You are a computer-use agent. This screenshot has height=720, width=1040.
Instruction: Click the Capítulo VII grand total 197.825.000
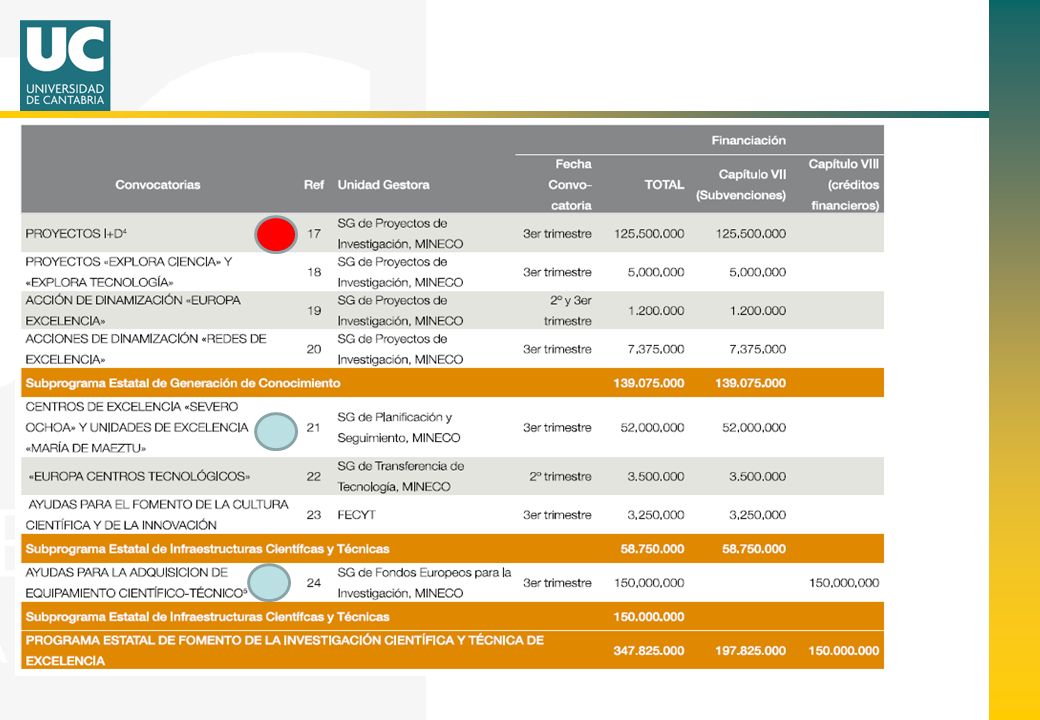coord(751,650)
